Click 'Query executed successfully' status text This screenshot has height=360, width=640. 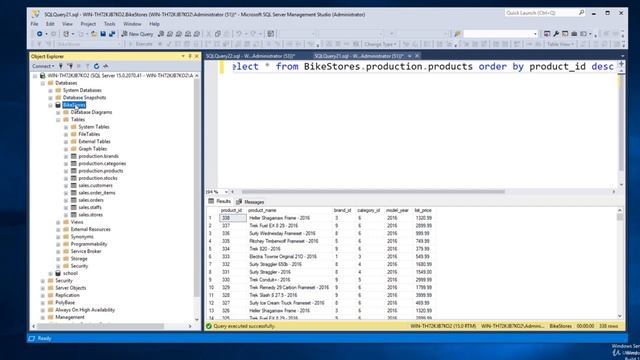pos(244,326)
